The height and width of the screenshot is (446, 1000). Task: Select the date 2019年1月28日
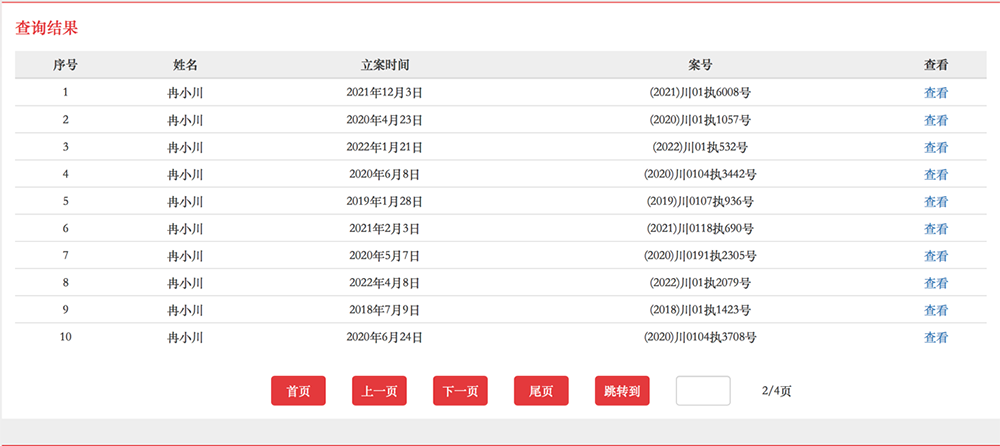(385, 202)
